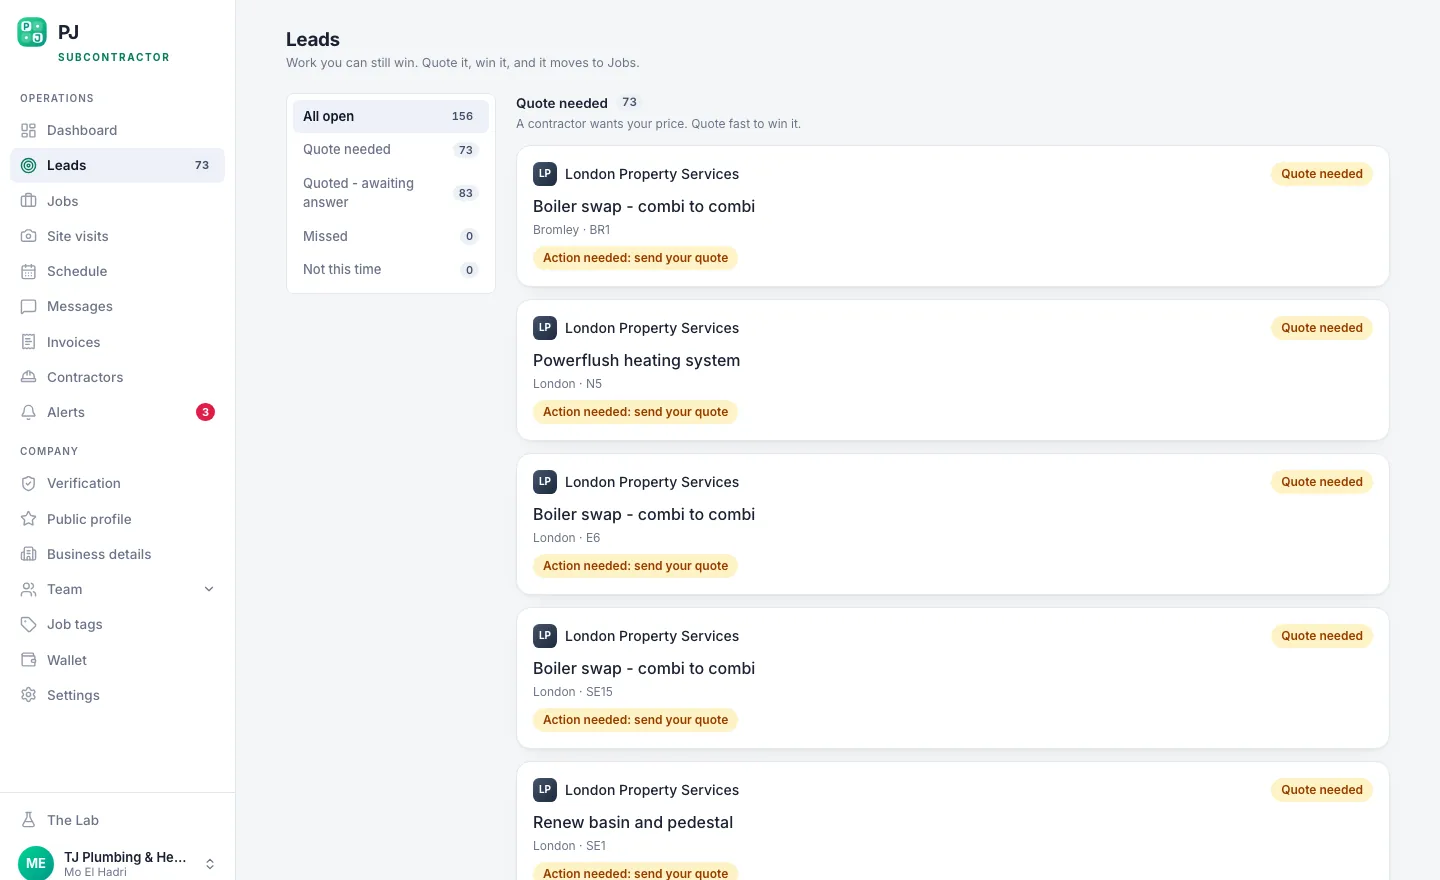Open the London SE15 boiler swap lead
This screenshot has height=880, width=1440.
952,678
